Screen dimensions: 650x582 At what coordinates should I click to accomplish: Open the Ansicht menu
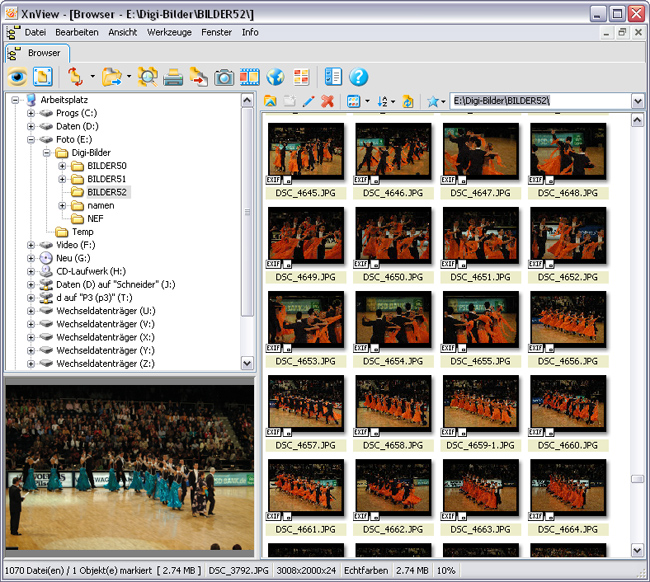click(122, 32)
